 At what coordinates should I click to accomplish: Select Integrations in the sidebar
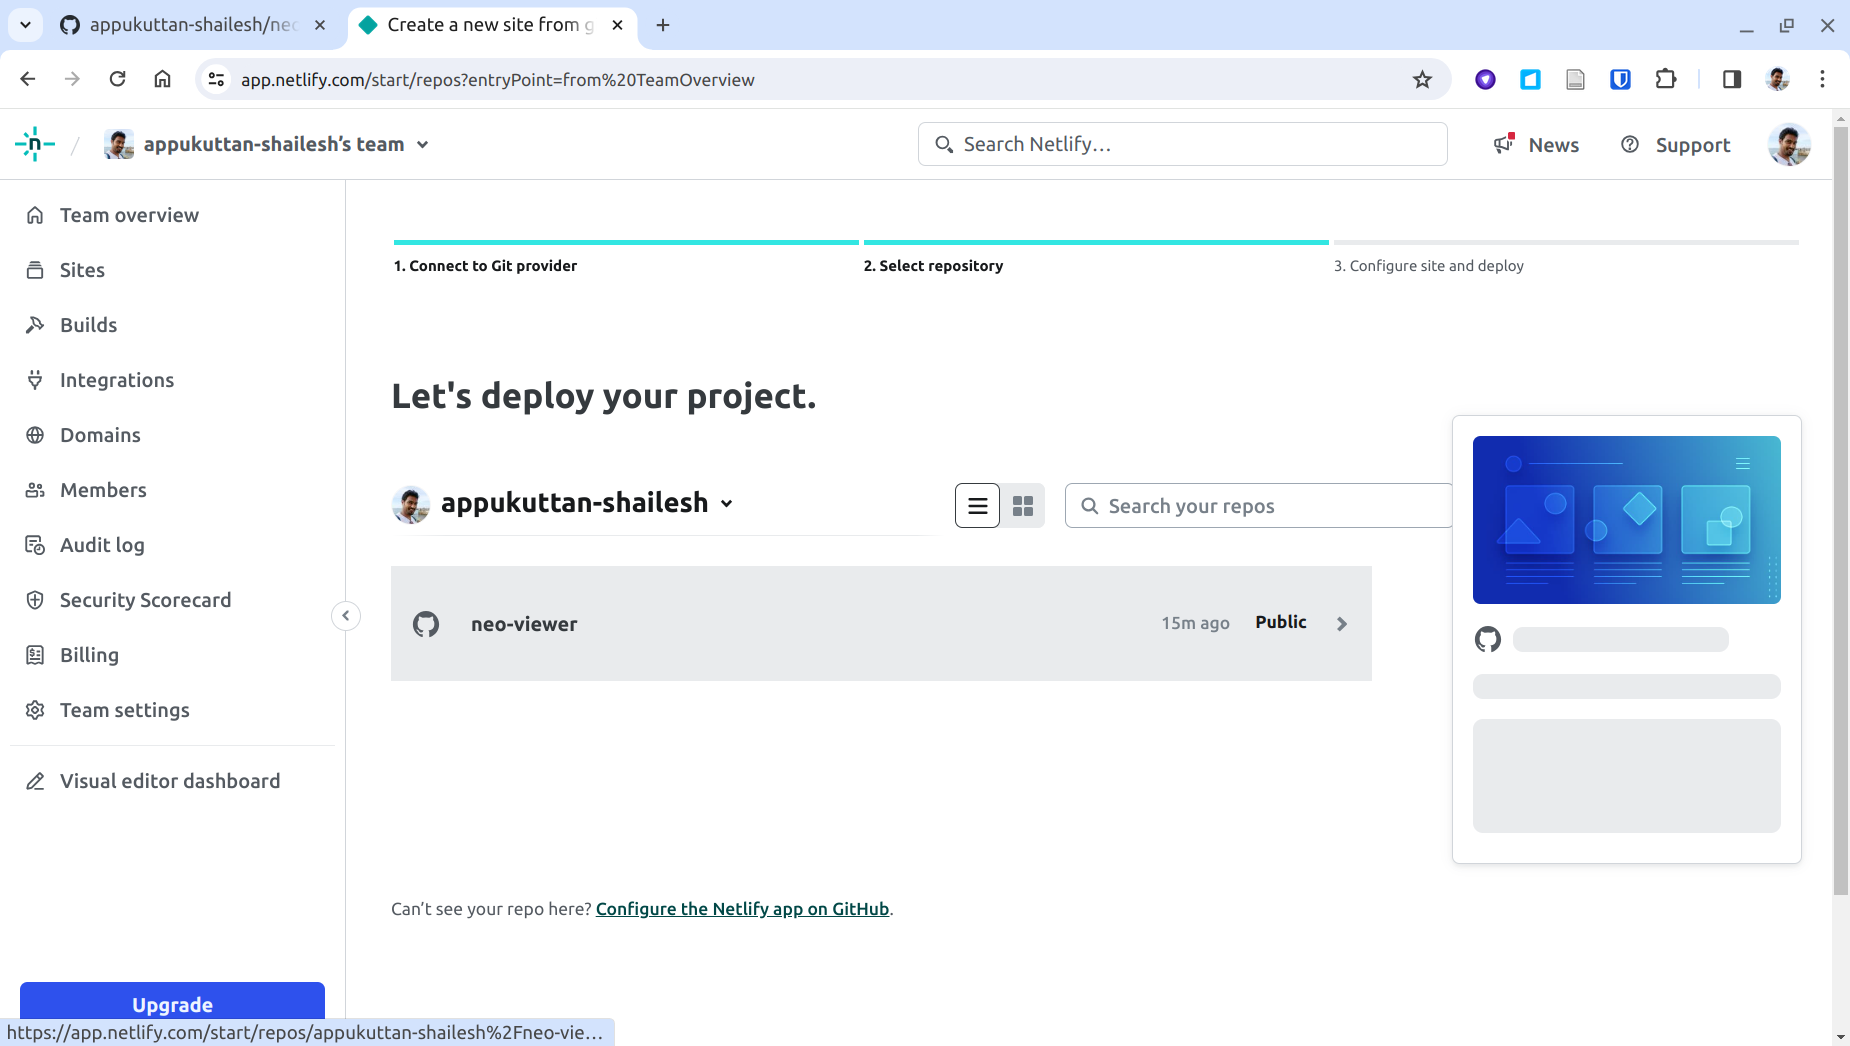(x=116, y=380)
